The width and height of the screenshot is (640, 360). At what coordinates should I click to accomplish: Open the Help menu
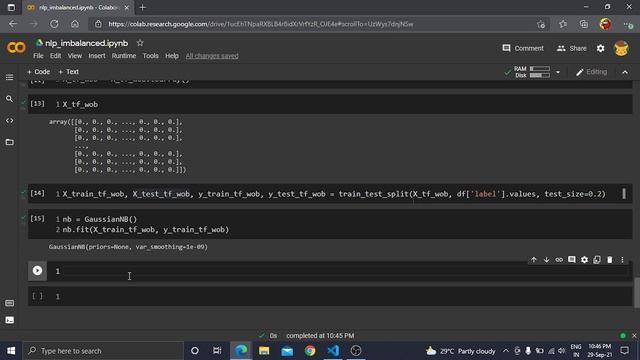(172, 56)
